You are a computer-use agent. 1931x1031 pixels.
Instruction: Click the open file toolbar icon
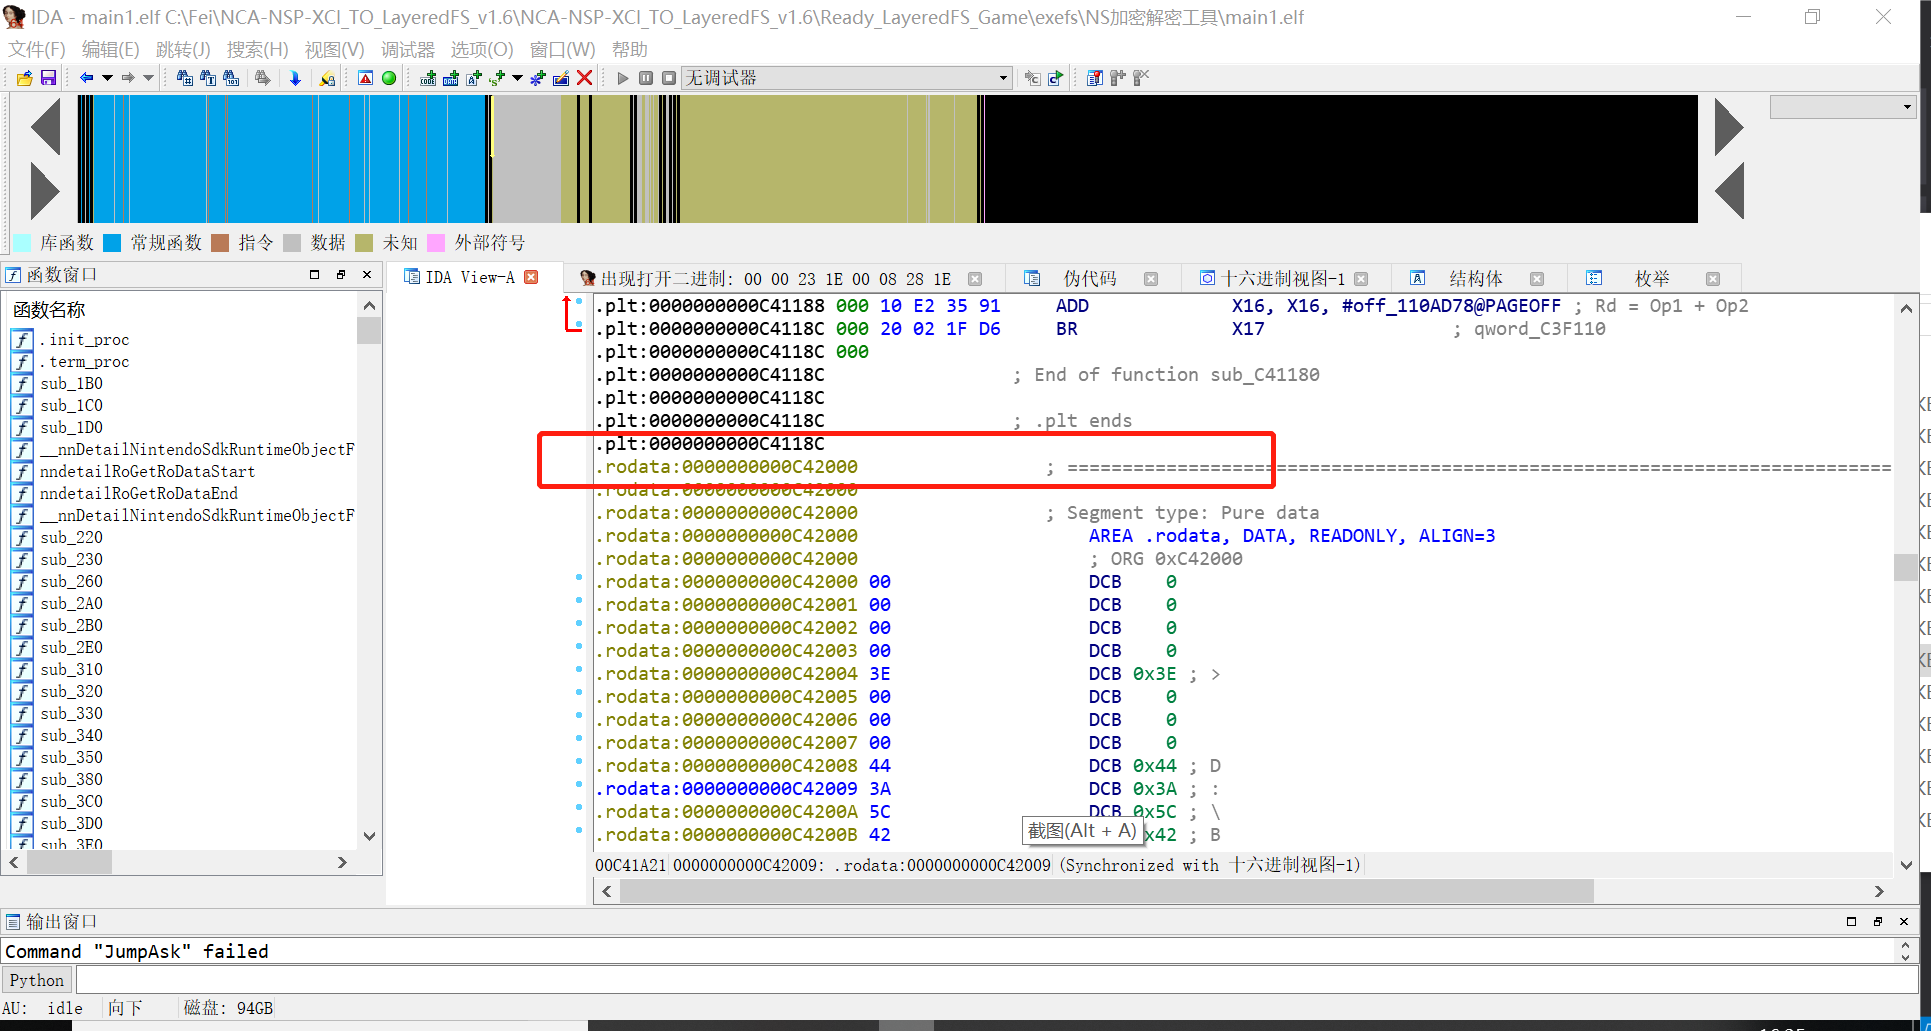(x=25, y=78)
